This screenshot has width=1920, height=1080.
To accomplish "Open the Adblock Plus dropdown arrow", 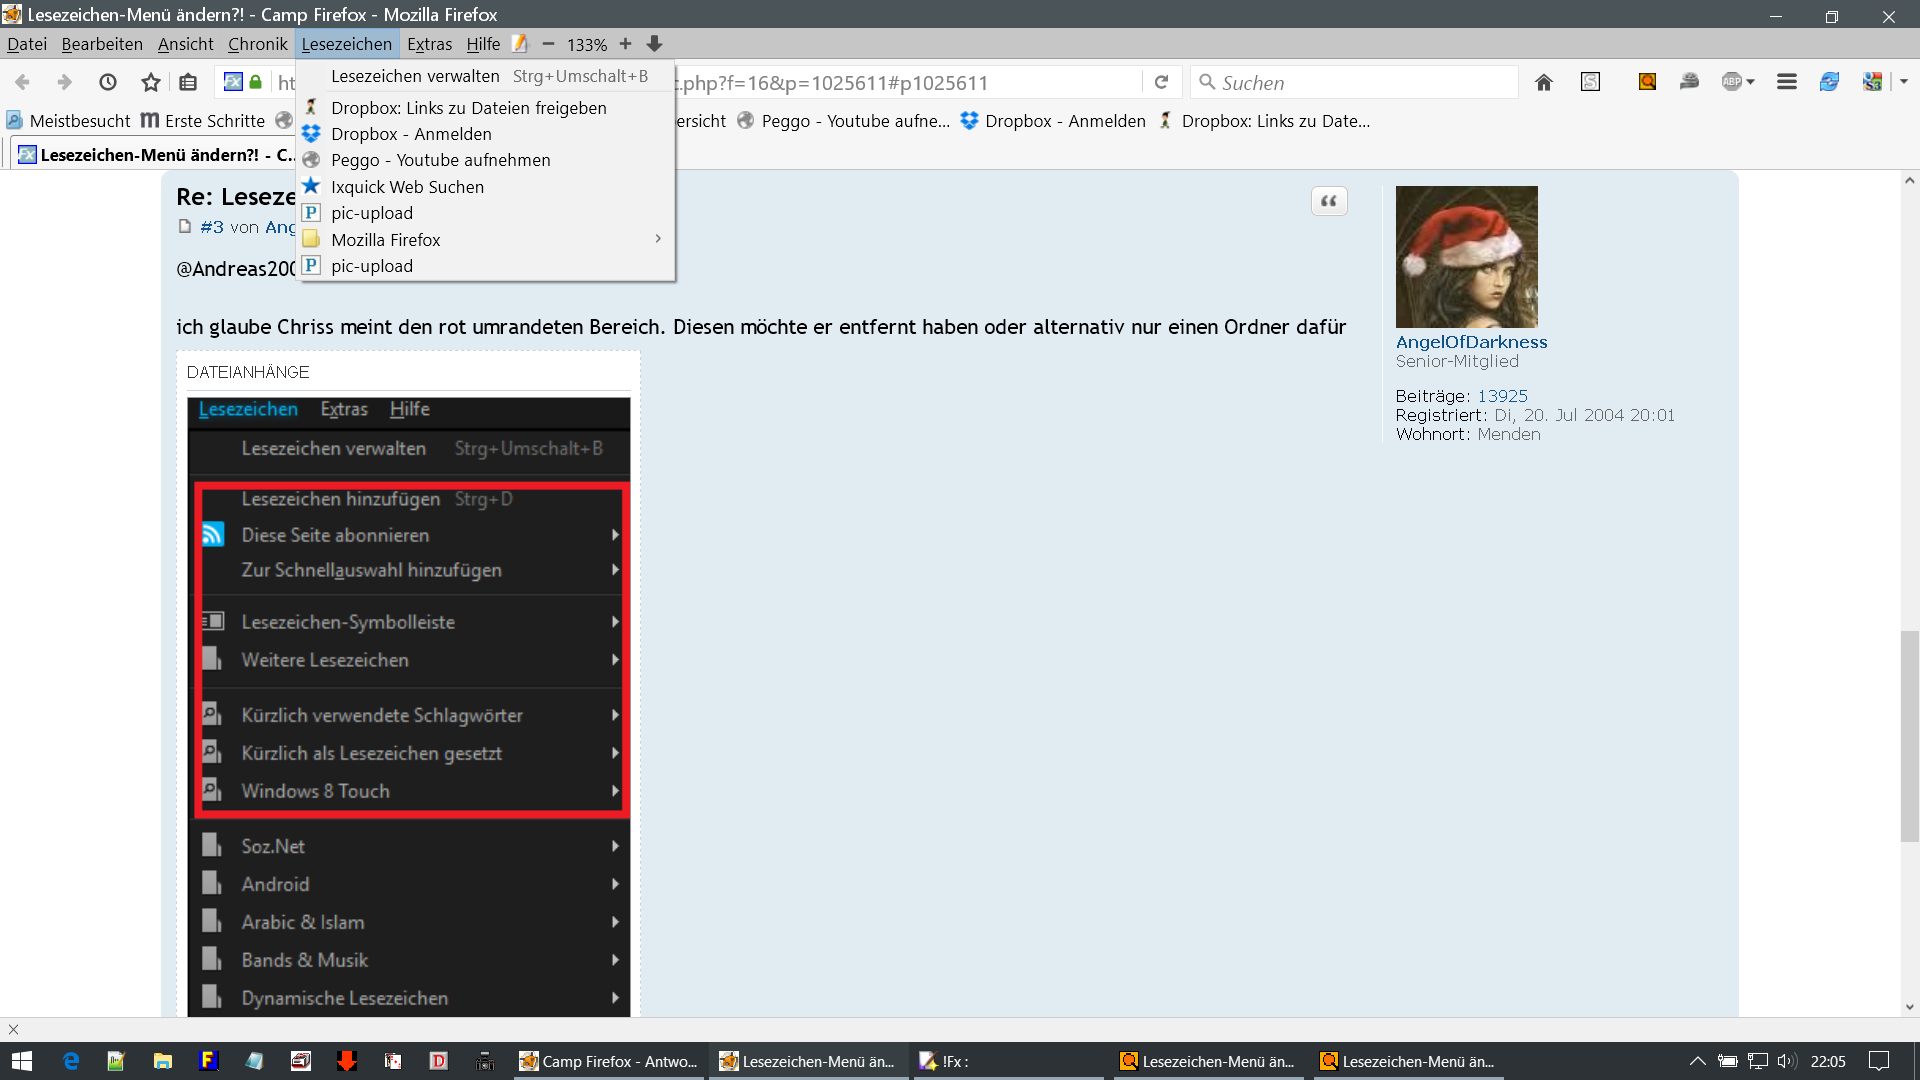I will click(1750, 83).
